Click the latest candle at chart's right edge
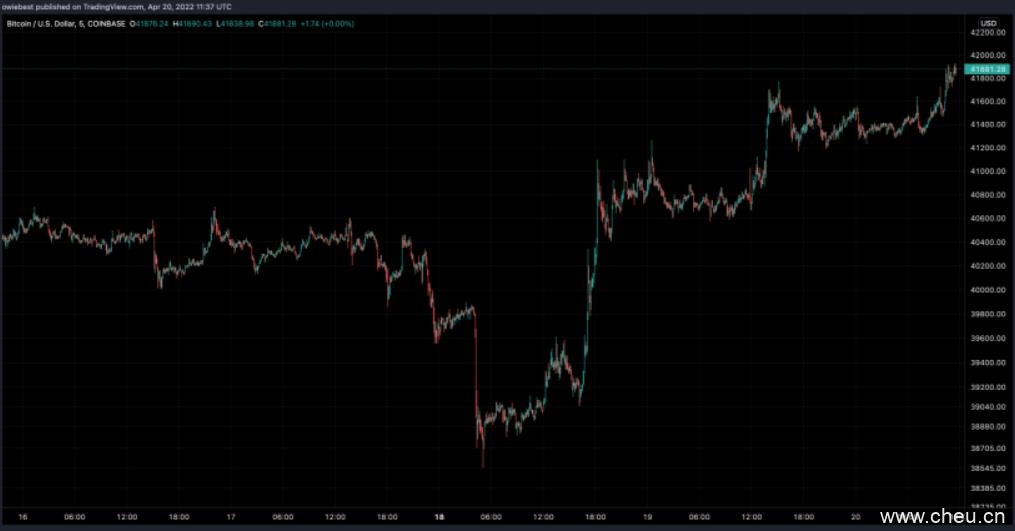Viewport: 1015px width, 531px height. point(954,68)
